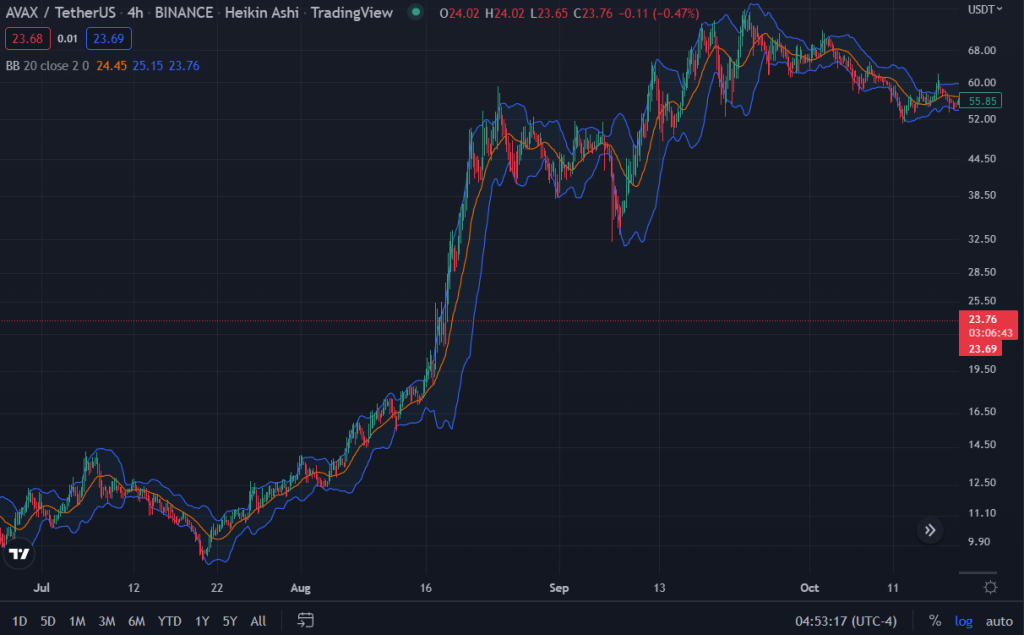Toggle percent scale mode
This screenshot has height=635, width=1024.
[x=935, y=621]
